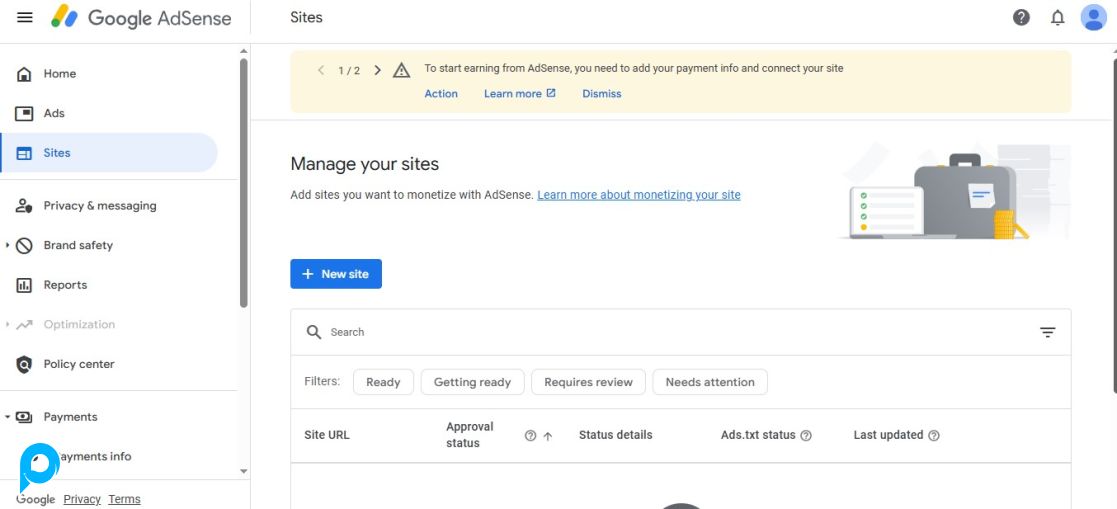Open the user account avatar
Screen dimensions: 1117x509
(1093, 18)
